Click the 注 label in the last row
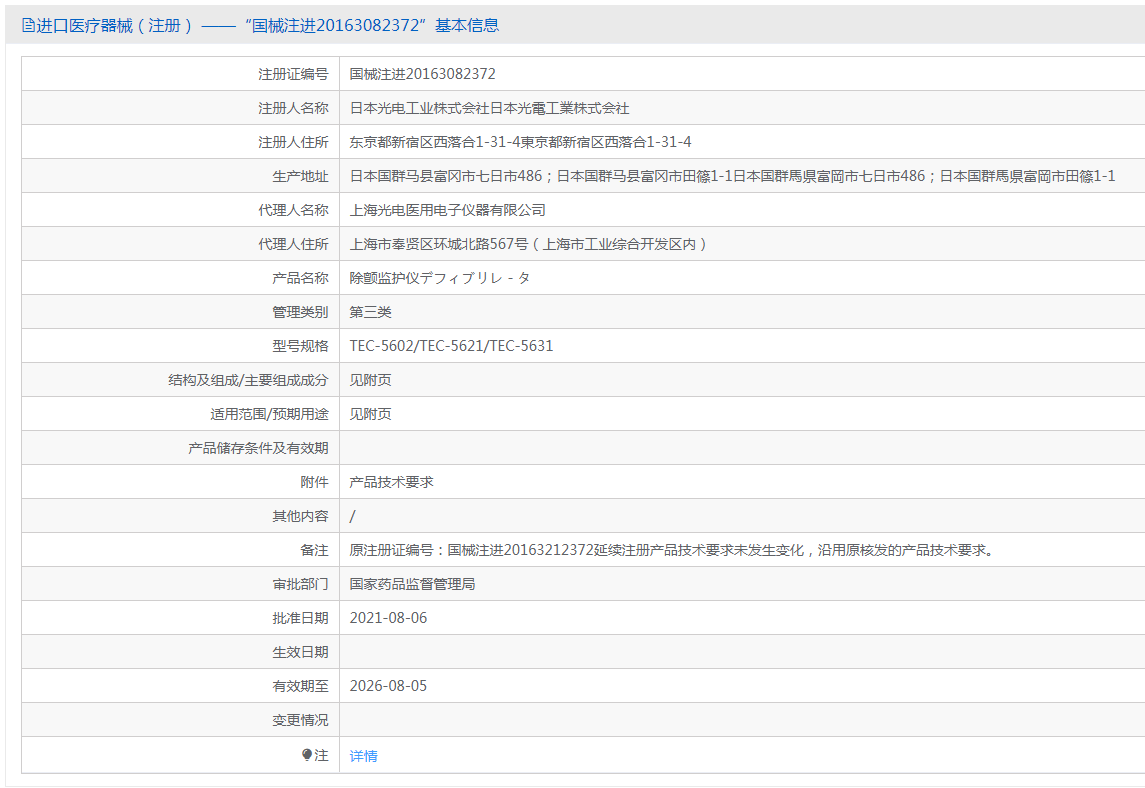 pyautogui.click(x=321, y=755)
